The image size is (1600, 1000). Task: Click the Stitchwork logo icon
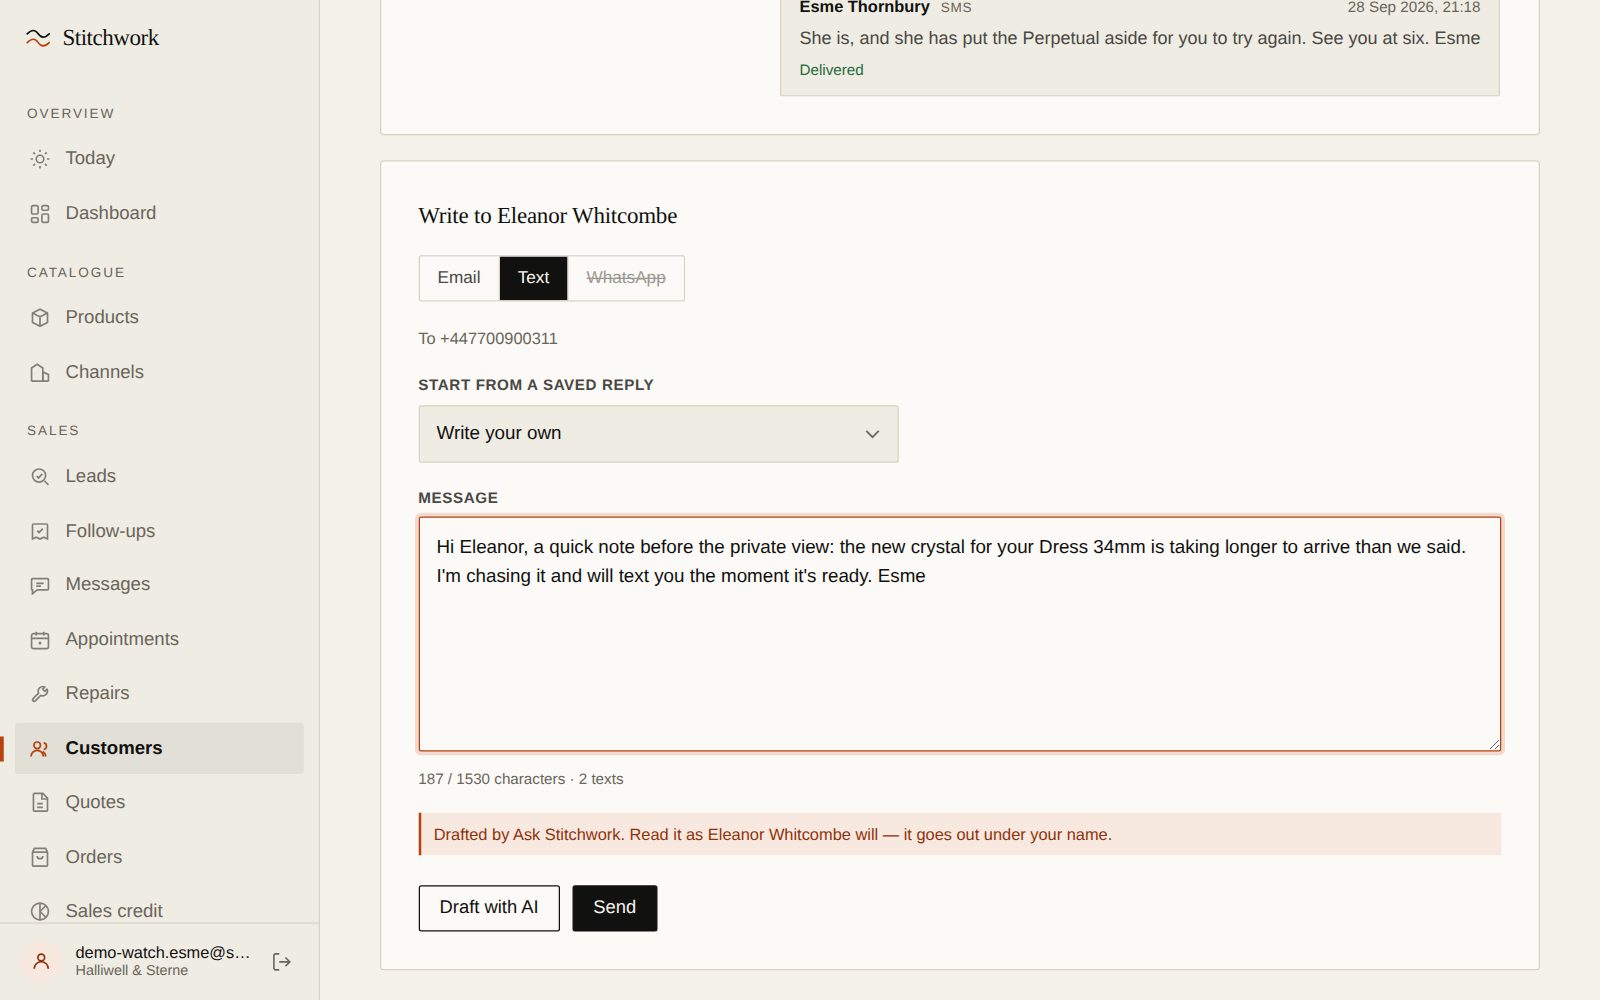pyautogui.click(x=38, y=38)
